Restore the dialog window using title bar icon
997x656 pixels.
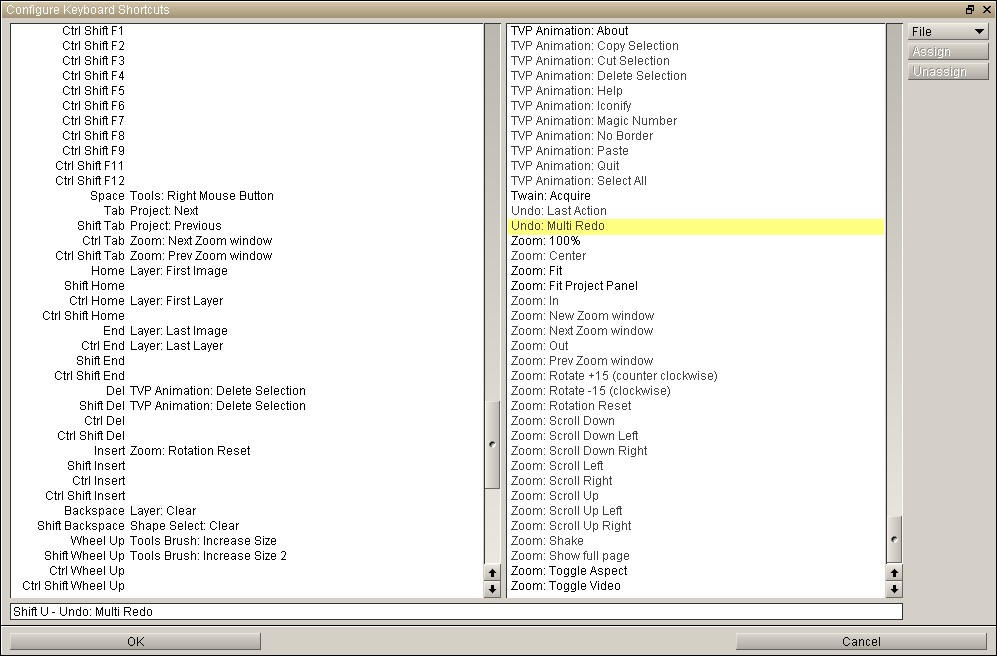(970, 10)
